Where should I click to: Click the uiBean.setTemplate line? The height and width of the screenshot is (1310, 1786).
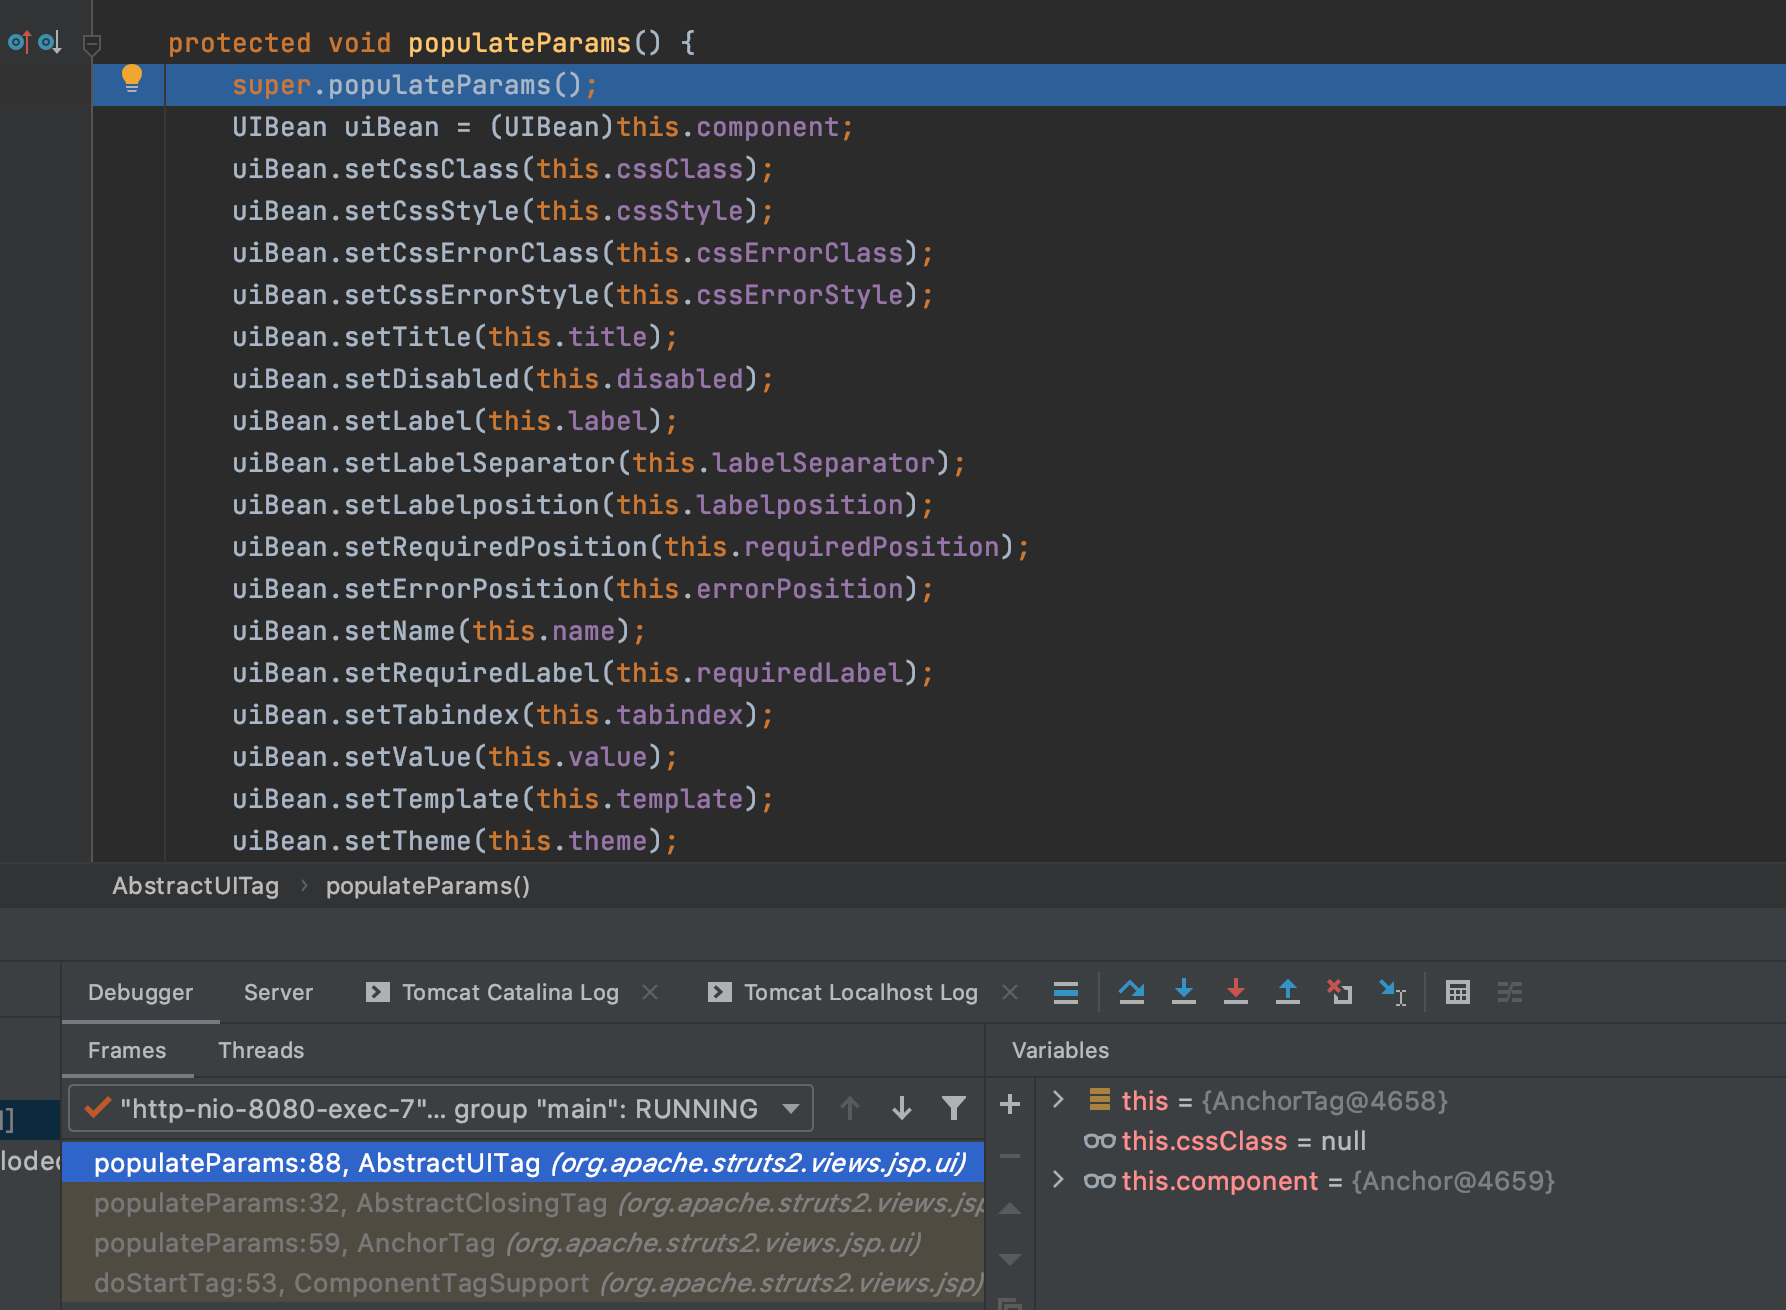503,799
